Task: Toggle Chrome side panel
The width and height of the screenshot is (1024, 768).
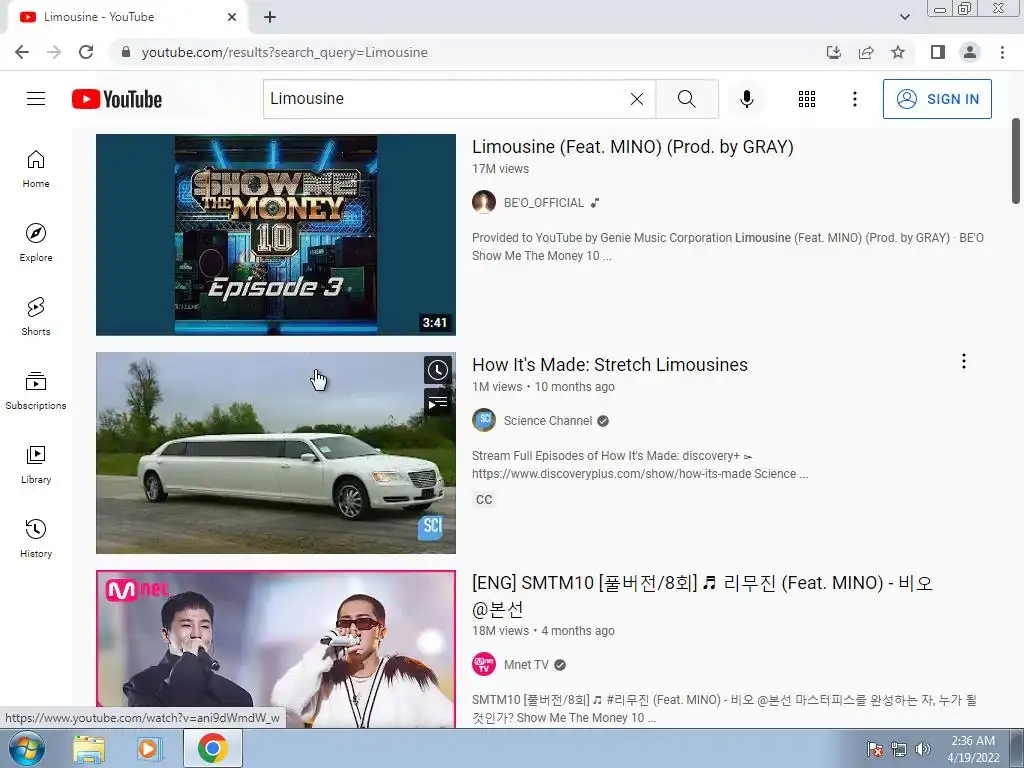Action: [938, 52]
